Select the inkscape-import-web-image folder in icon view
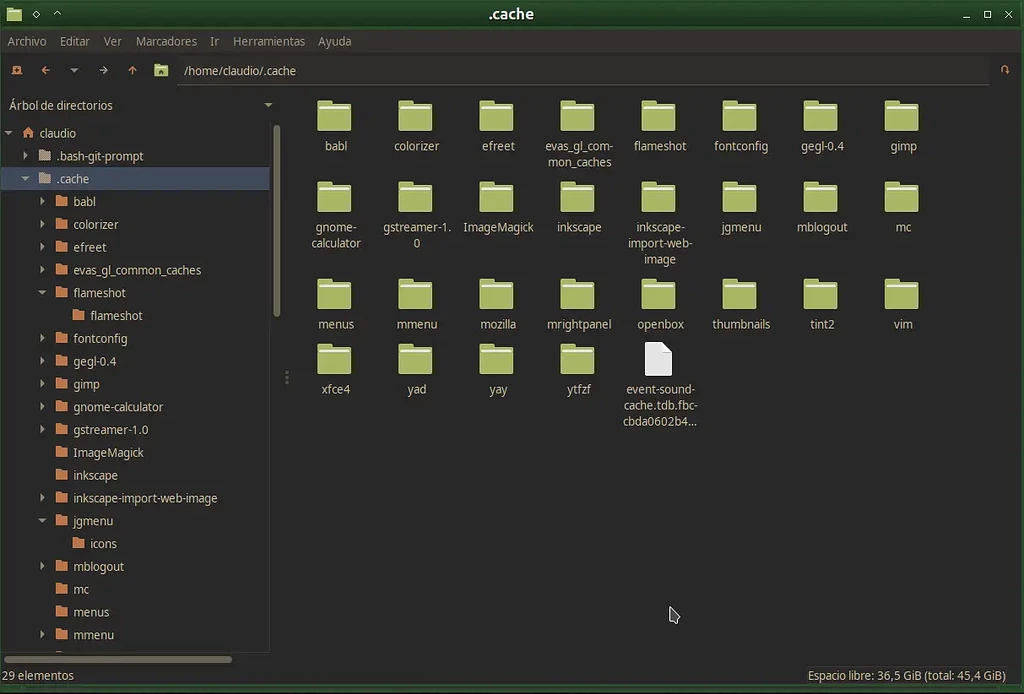 pyautogui.click(x=658, y=198)
